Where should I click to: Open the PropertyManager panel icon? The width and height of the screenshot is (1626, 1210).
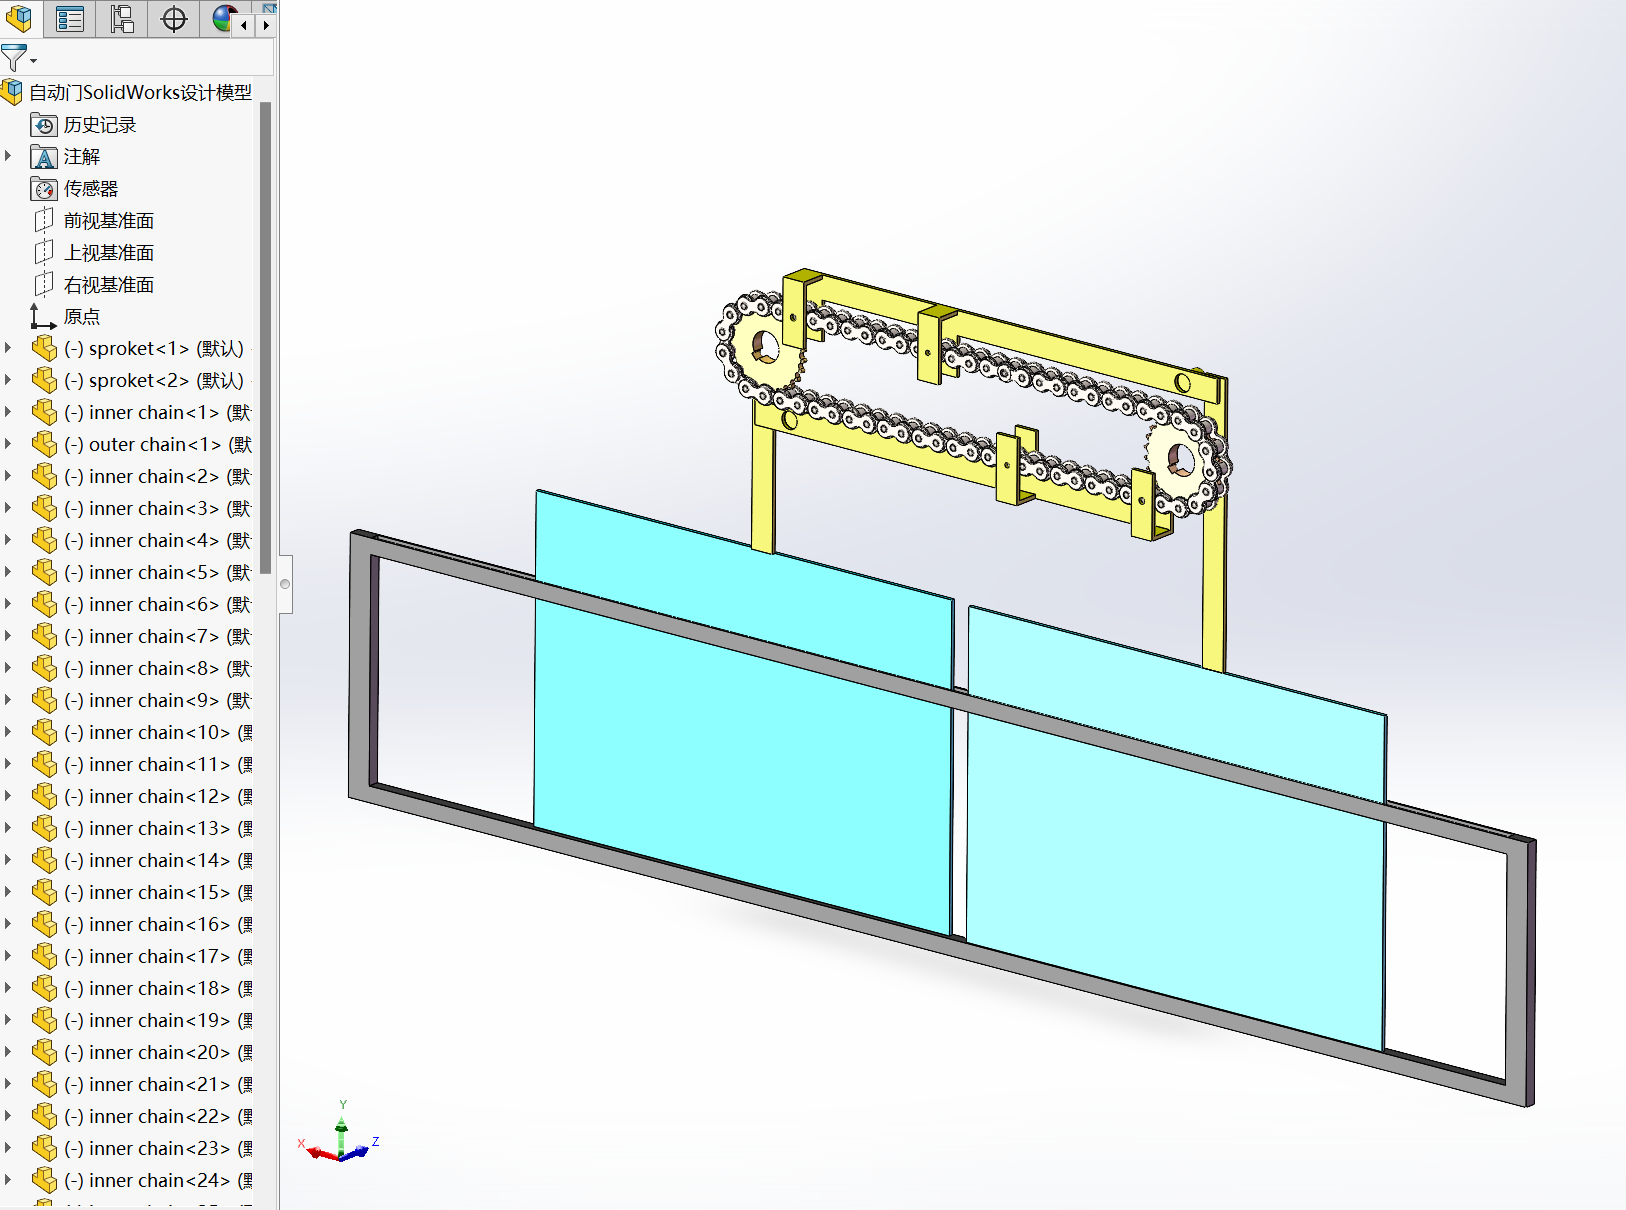[x=69, y=19]
